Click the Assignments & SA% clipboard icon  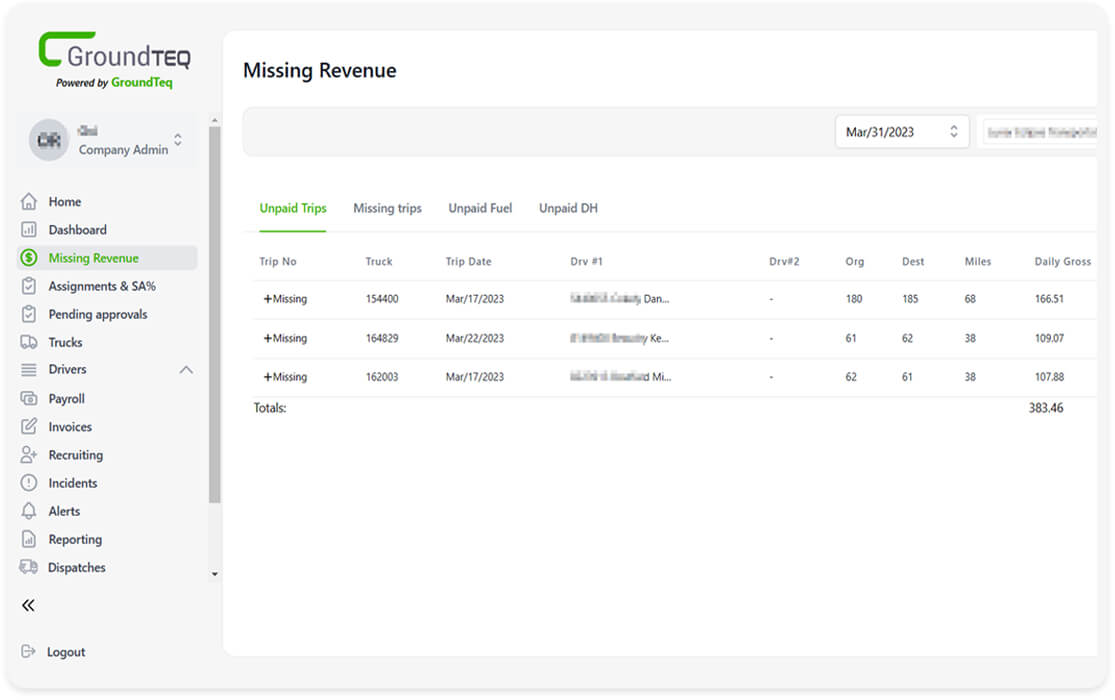click(28, 286)
